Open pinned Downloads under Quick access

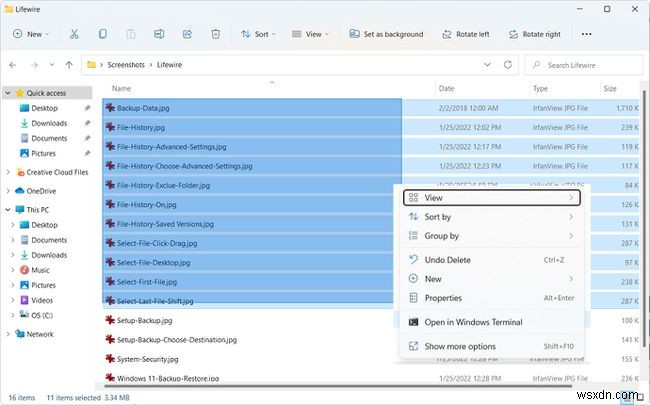coord(49,123)
